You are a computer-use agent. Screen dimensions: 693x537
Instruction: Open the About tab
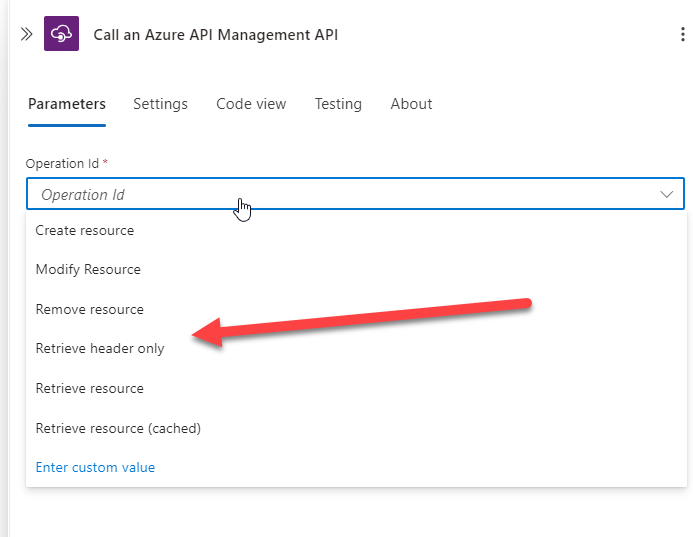coord(411,104)
